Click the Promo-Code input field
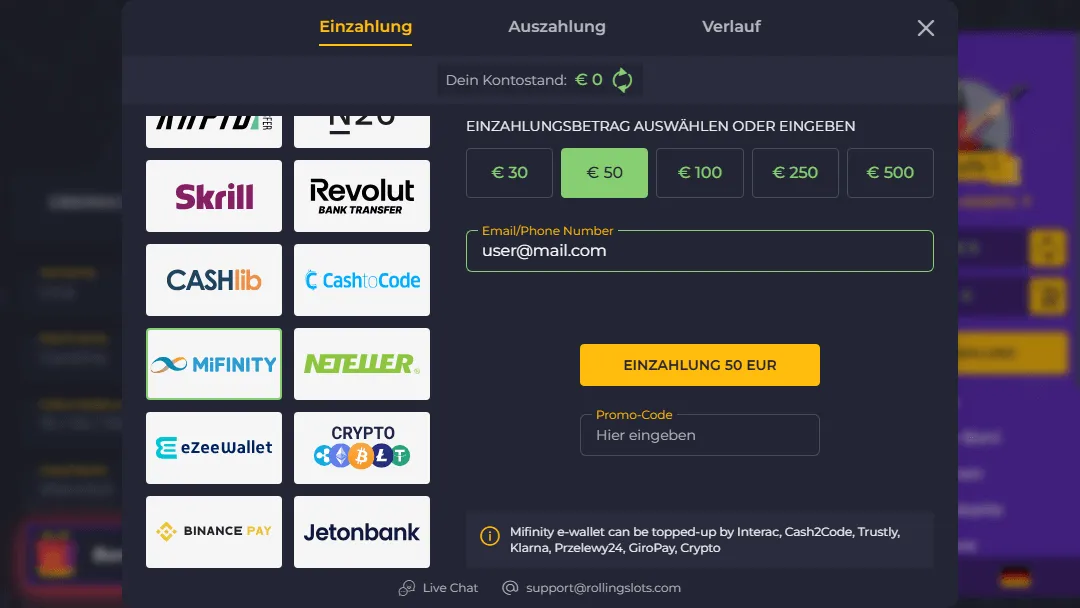The width and height of the screenshot is (1080, 608). tap(699, 434)
